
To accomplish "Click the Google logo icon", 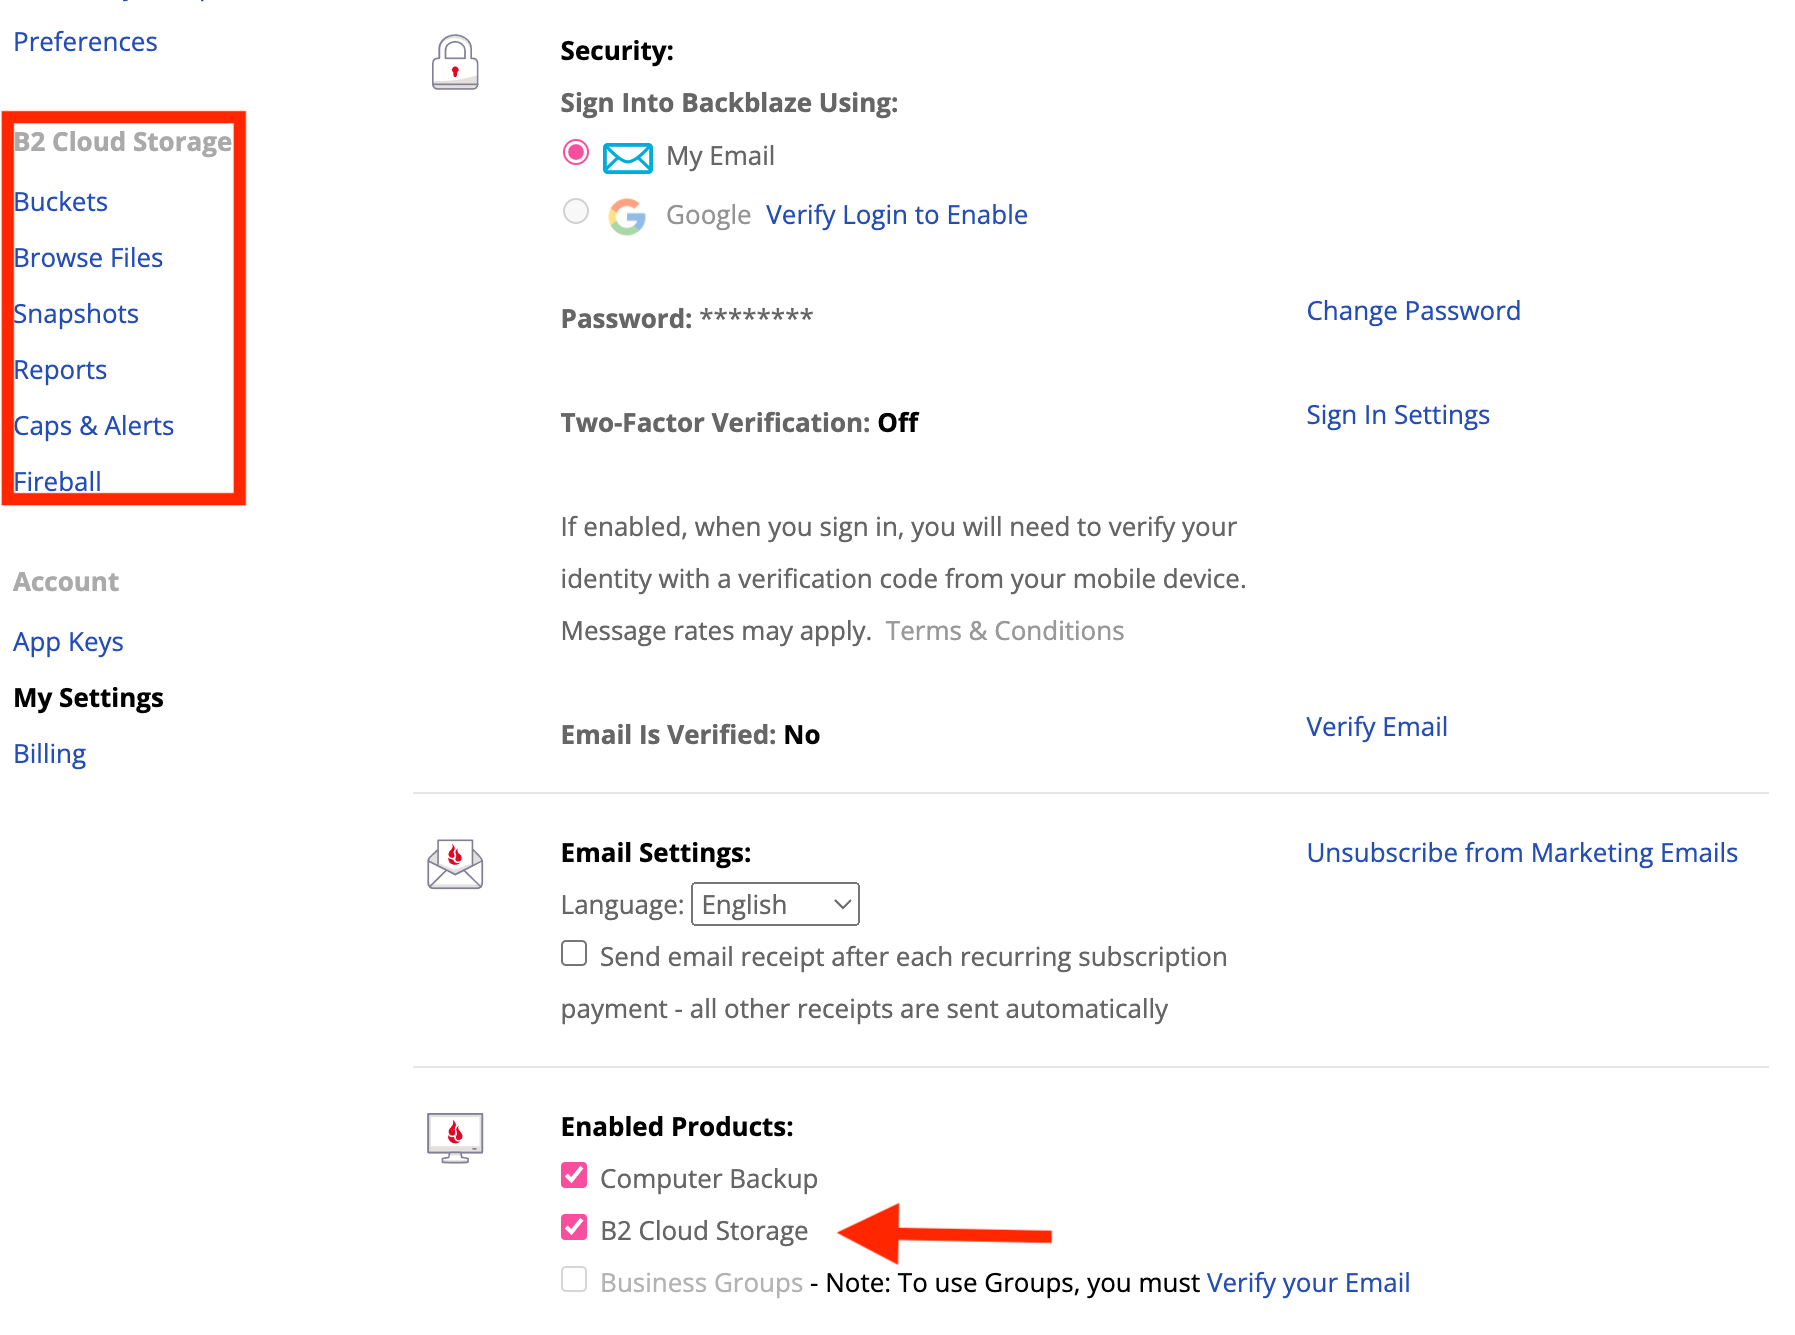I will tap(627, 216).
